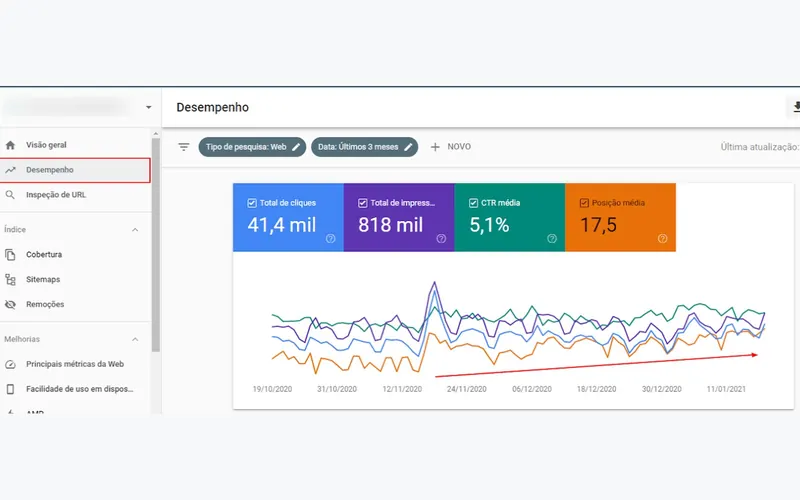Screen dimensions: 800x500
Task: Click the Cobertura pages icon
Action: coord(10,254)
